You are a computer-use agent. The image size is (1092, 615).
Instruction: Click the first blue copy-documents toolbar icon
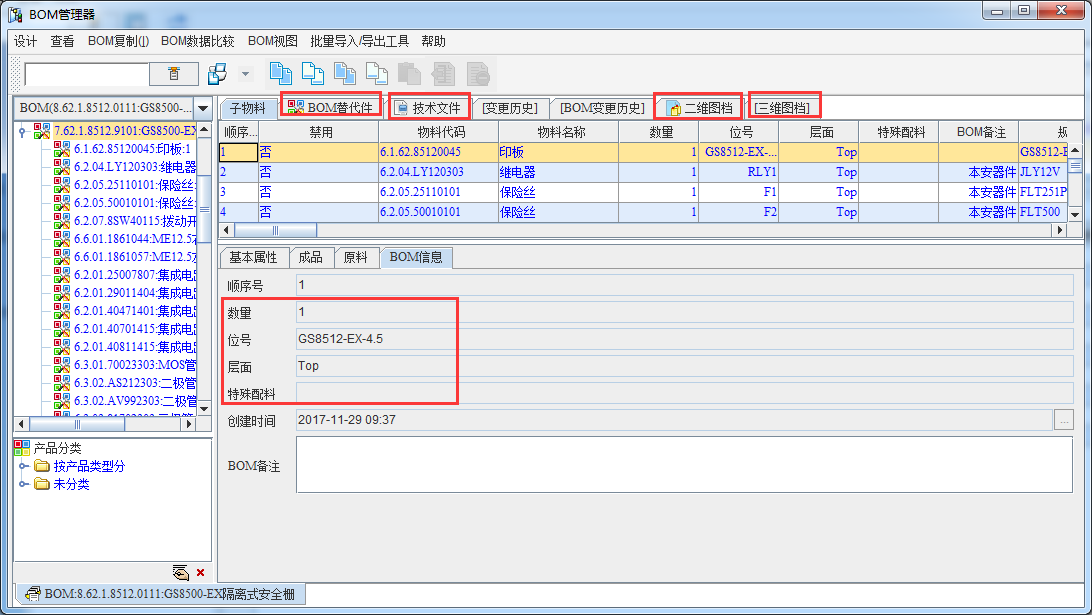pyautogui.click(x=281, y=73)
